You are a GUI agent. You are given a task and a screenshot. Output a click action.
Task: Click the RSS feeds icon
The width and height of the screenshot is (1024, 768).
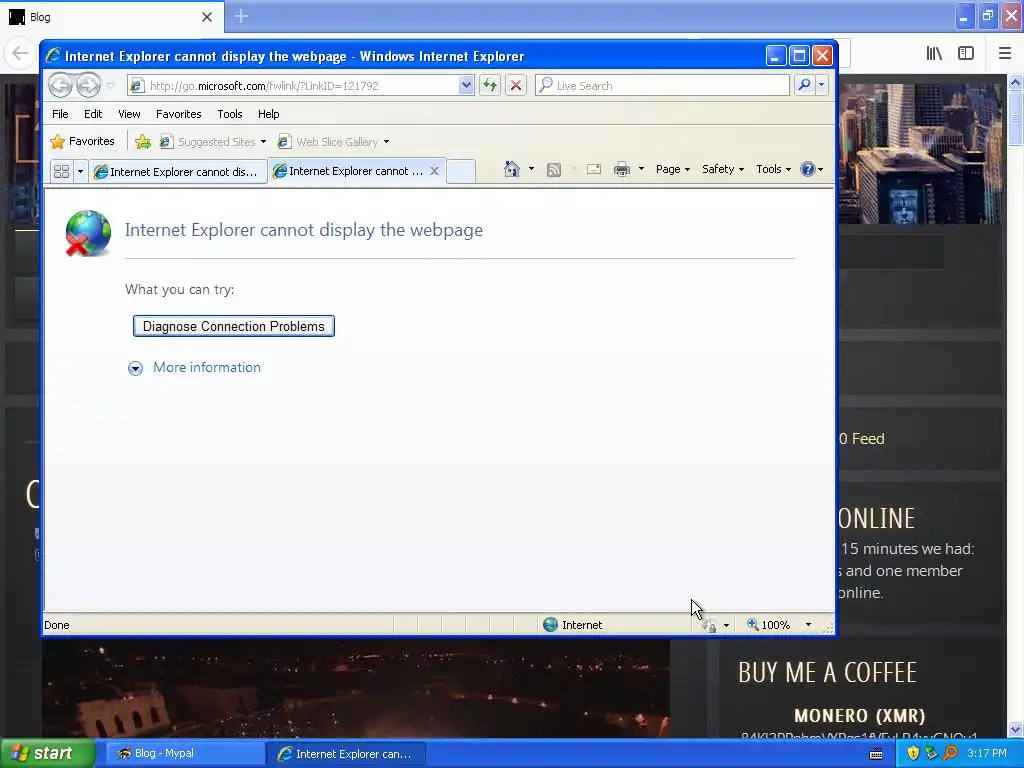(x=554, y=170)
